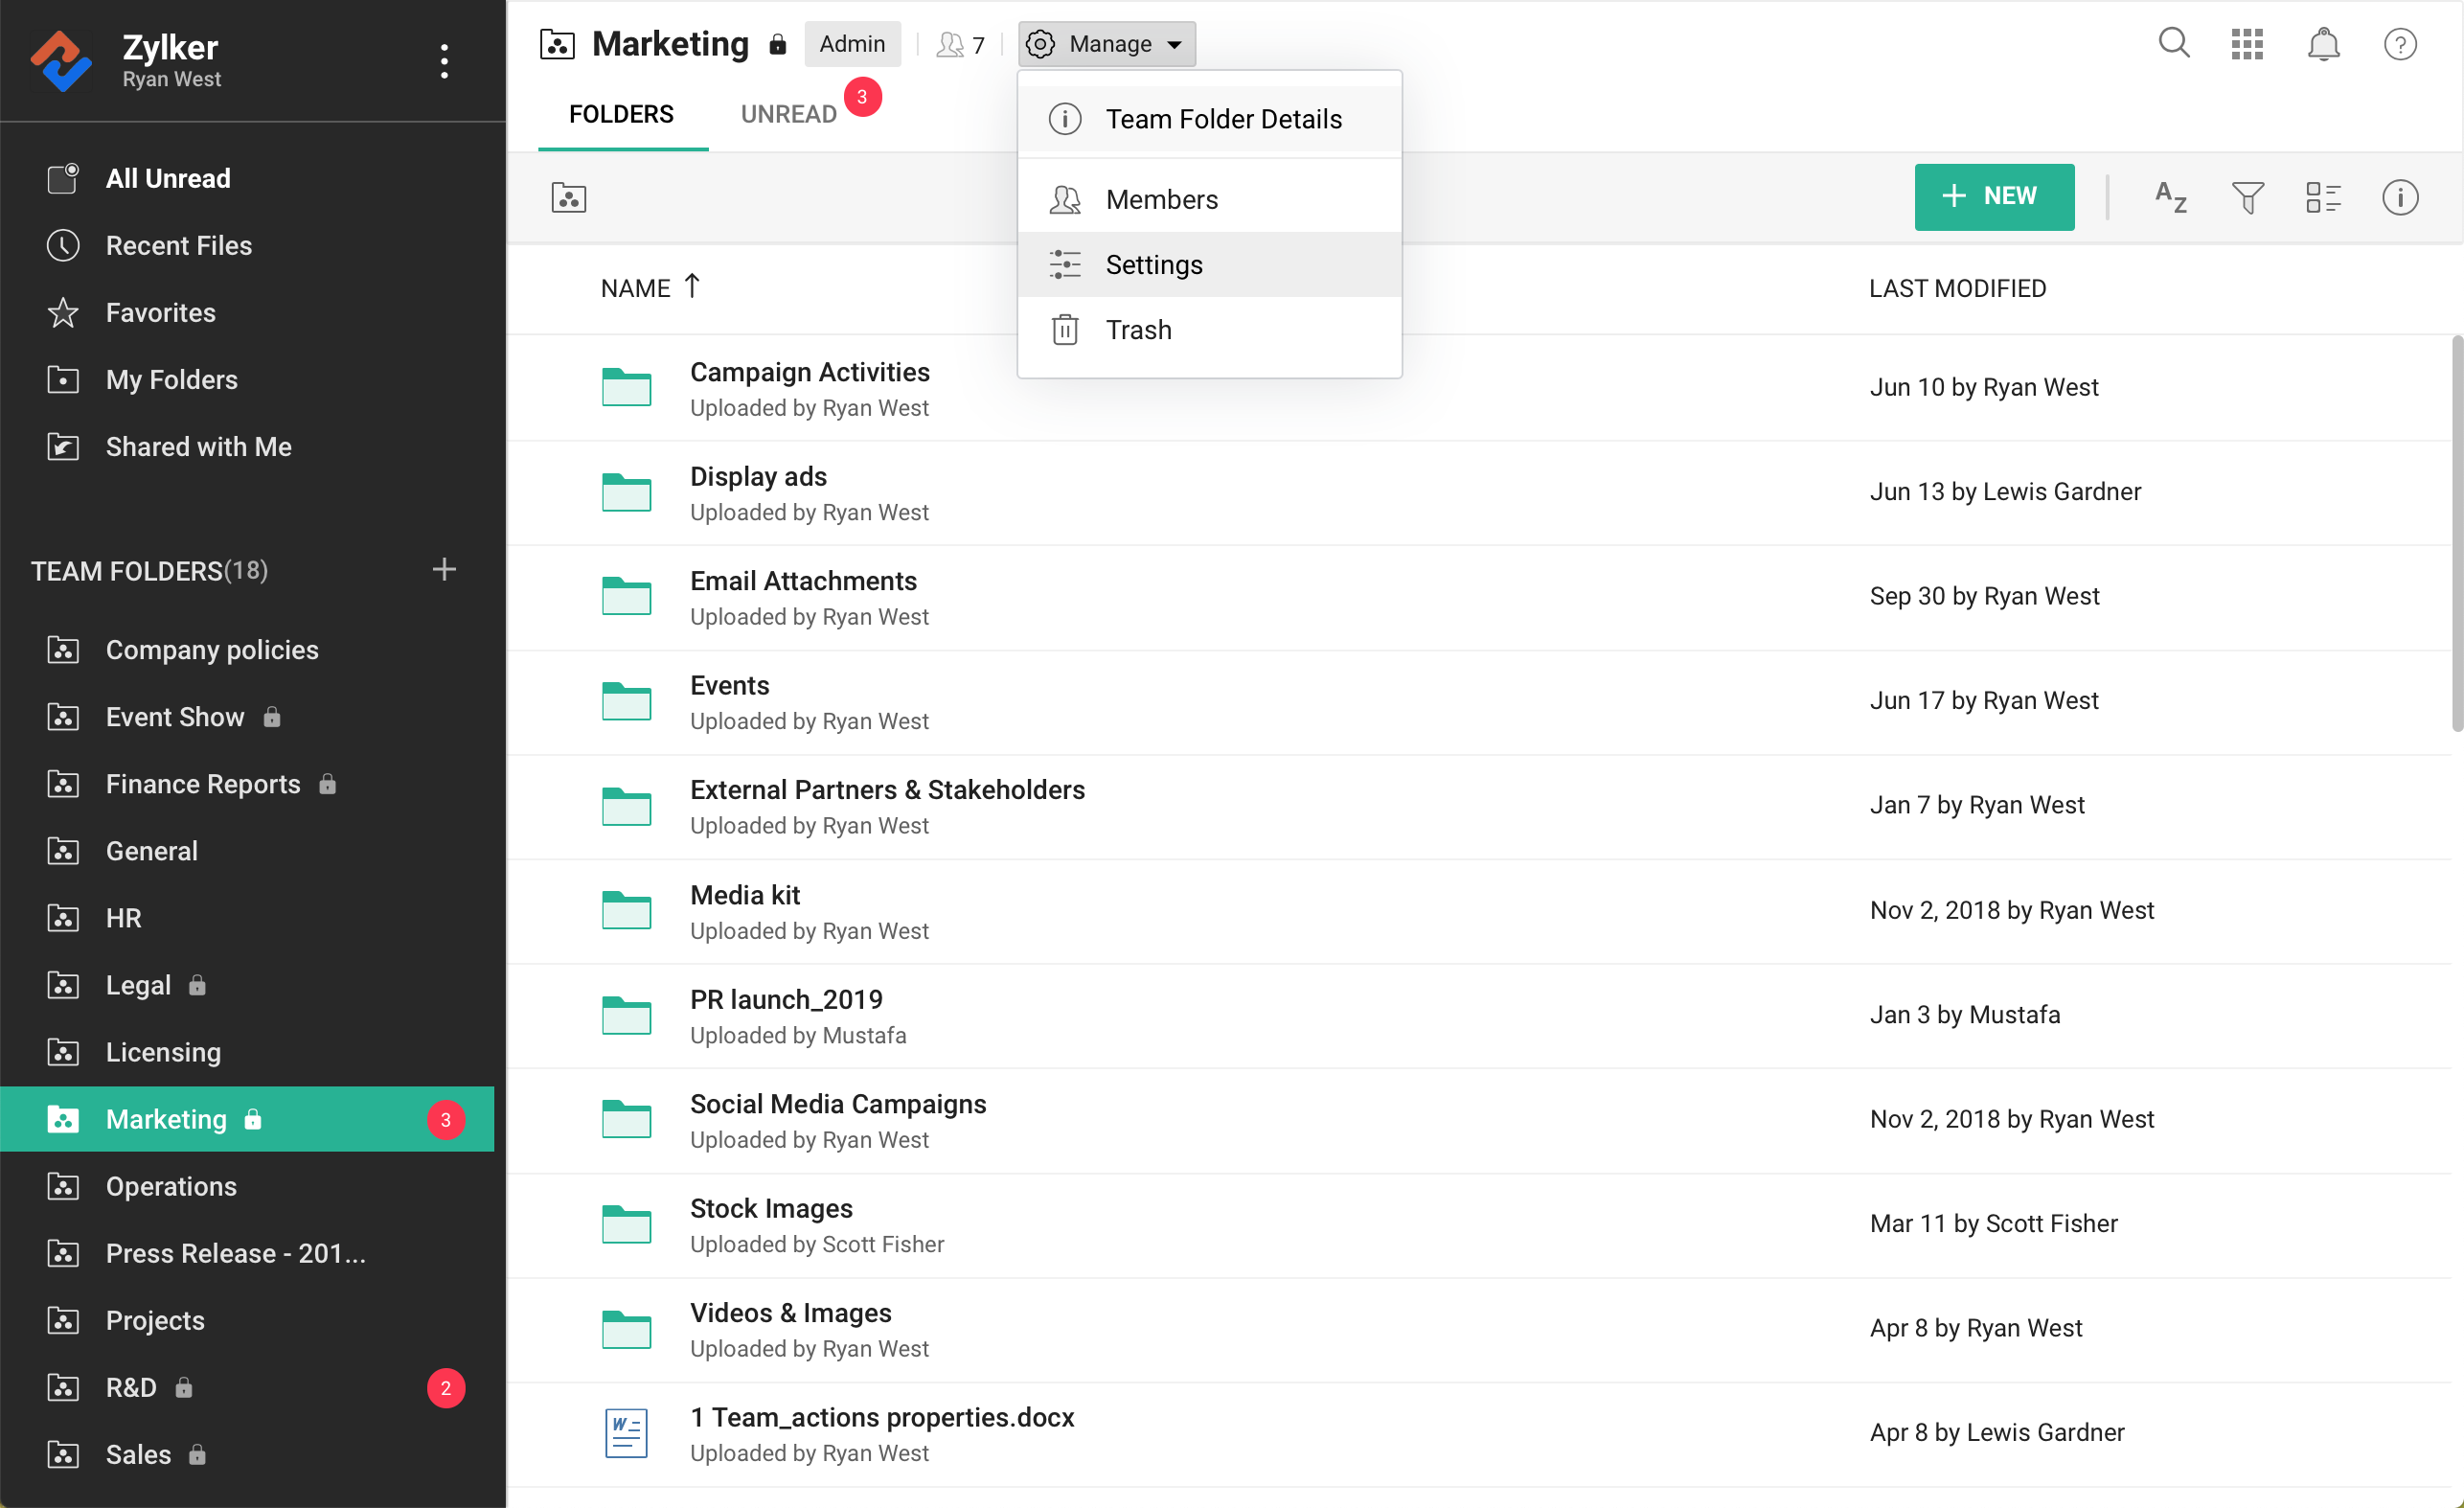Add a team folder with plus icon
The height and width of the screenshot is (1508, 2464).
pos(444,570)
